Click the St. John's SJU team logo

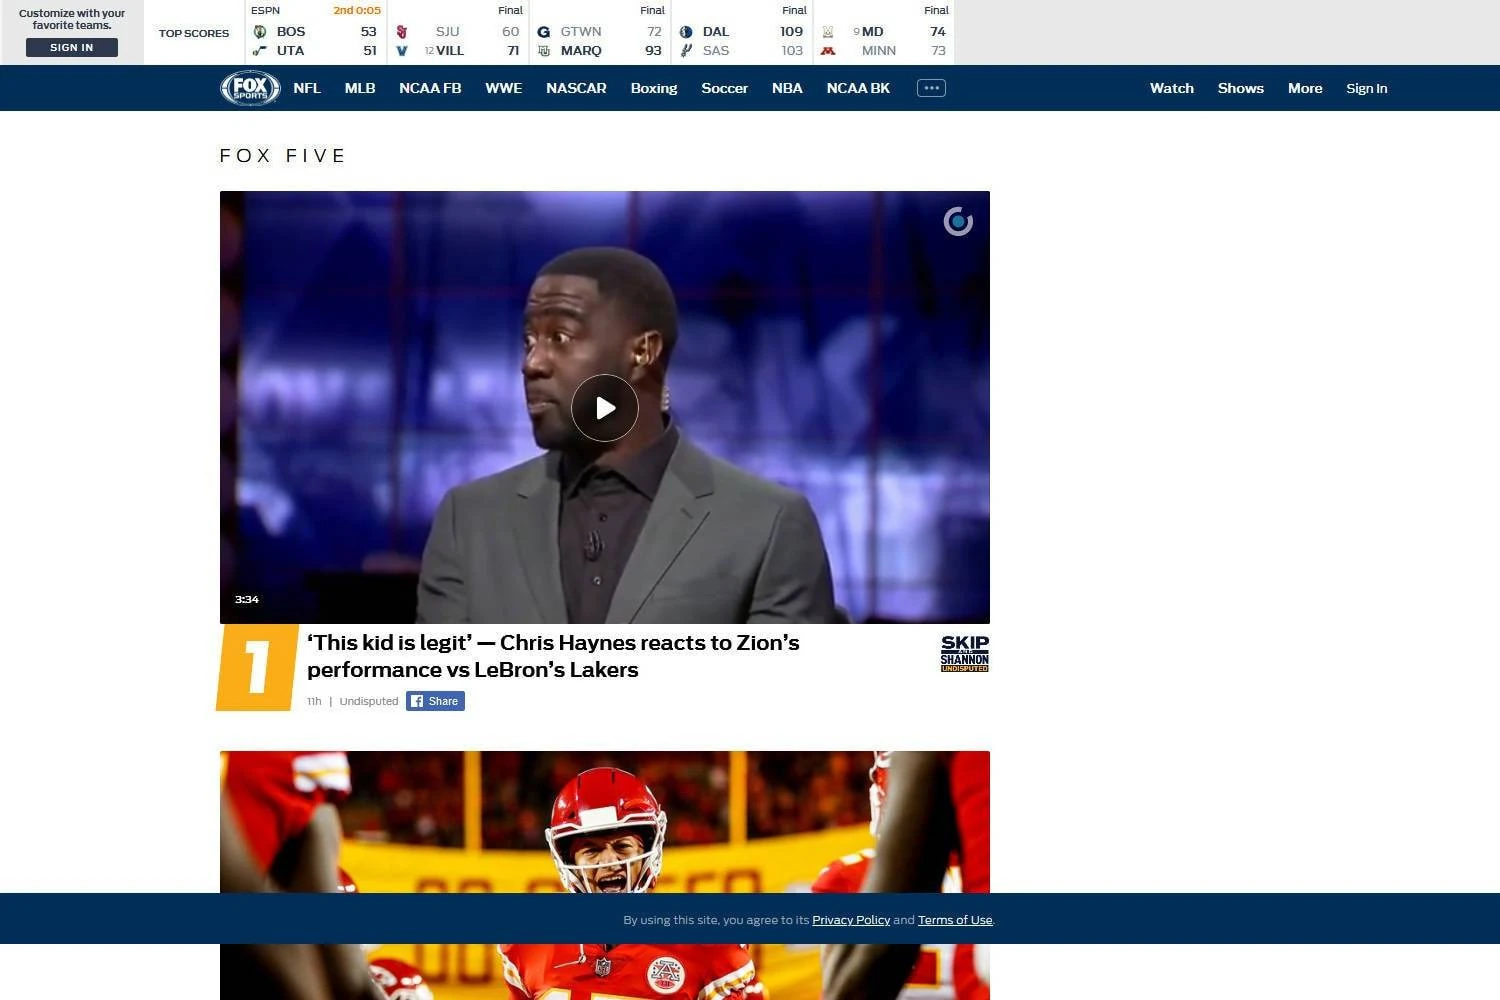402,32
